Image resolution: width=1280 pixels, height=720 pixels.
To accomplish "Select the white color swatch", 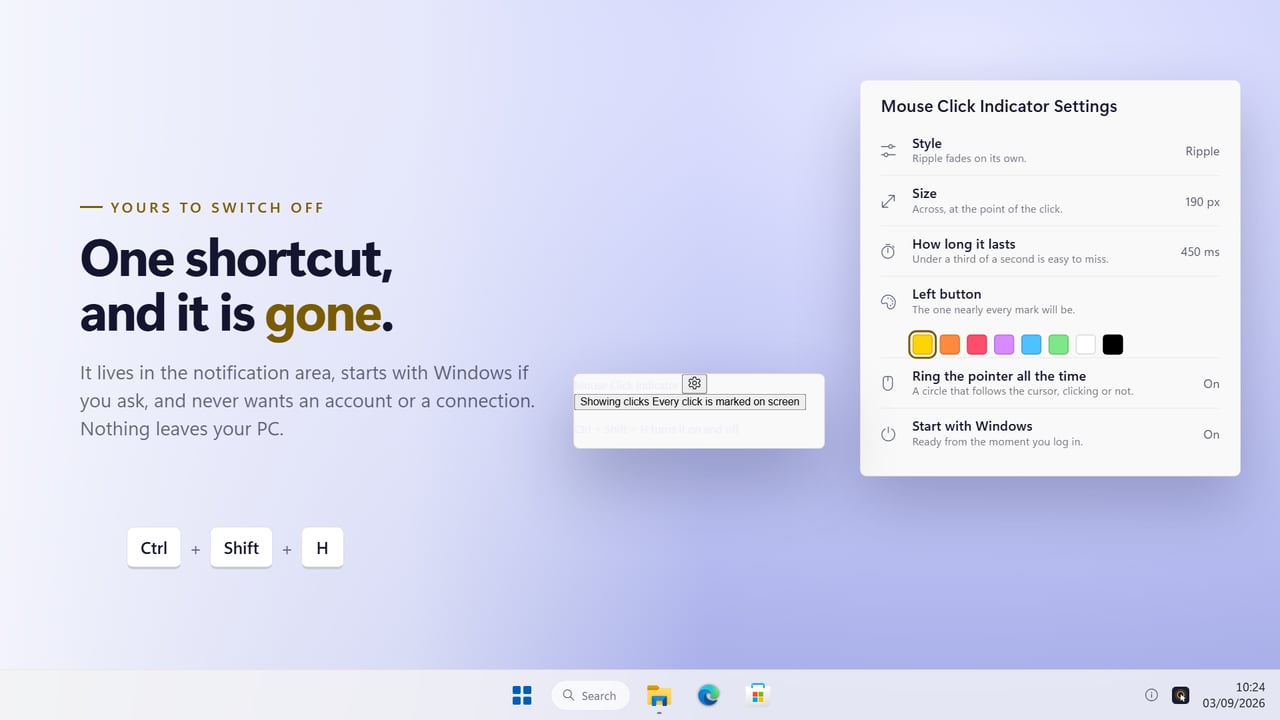I will [x=1086, y=345].
